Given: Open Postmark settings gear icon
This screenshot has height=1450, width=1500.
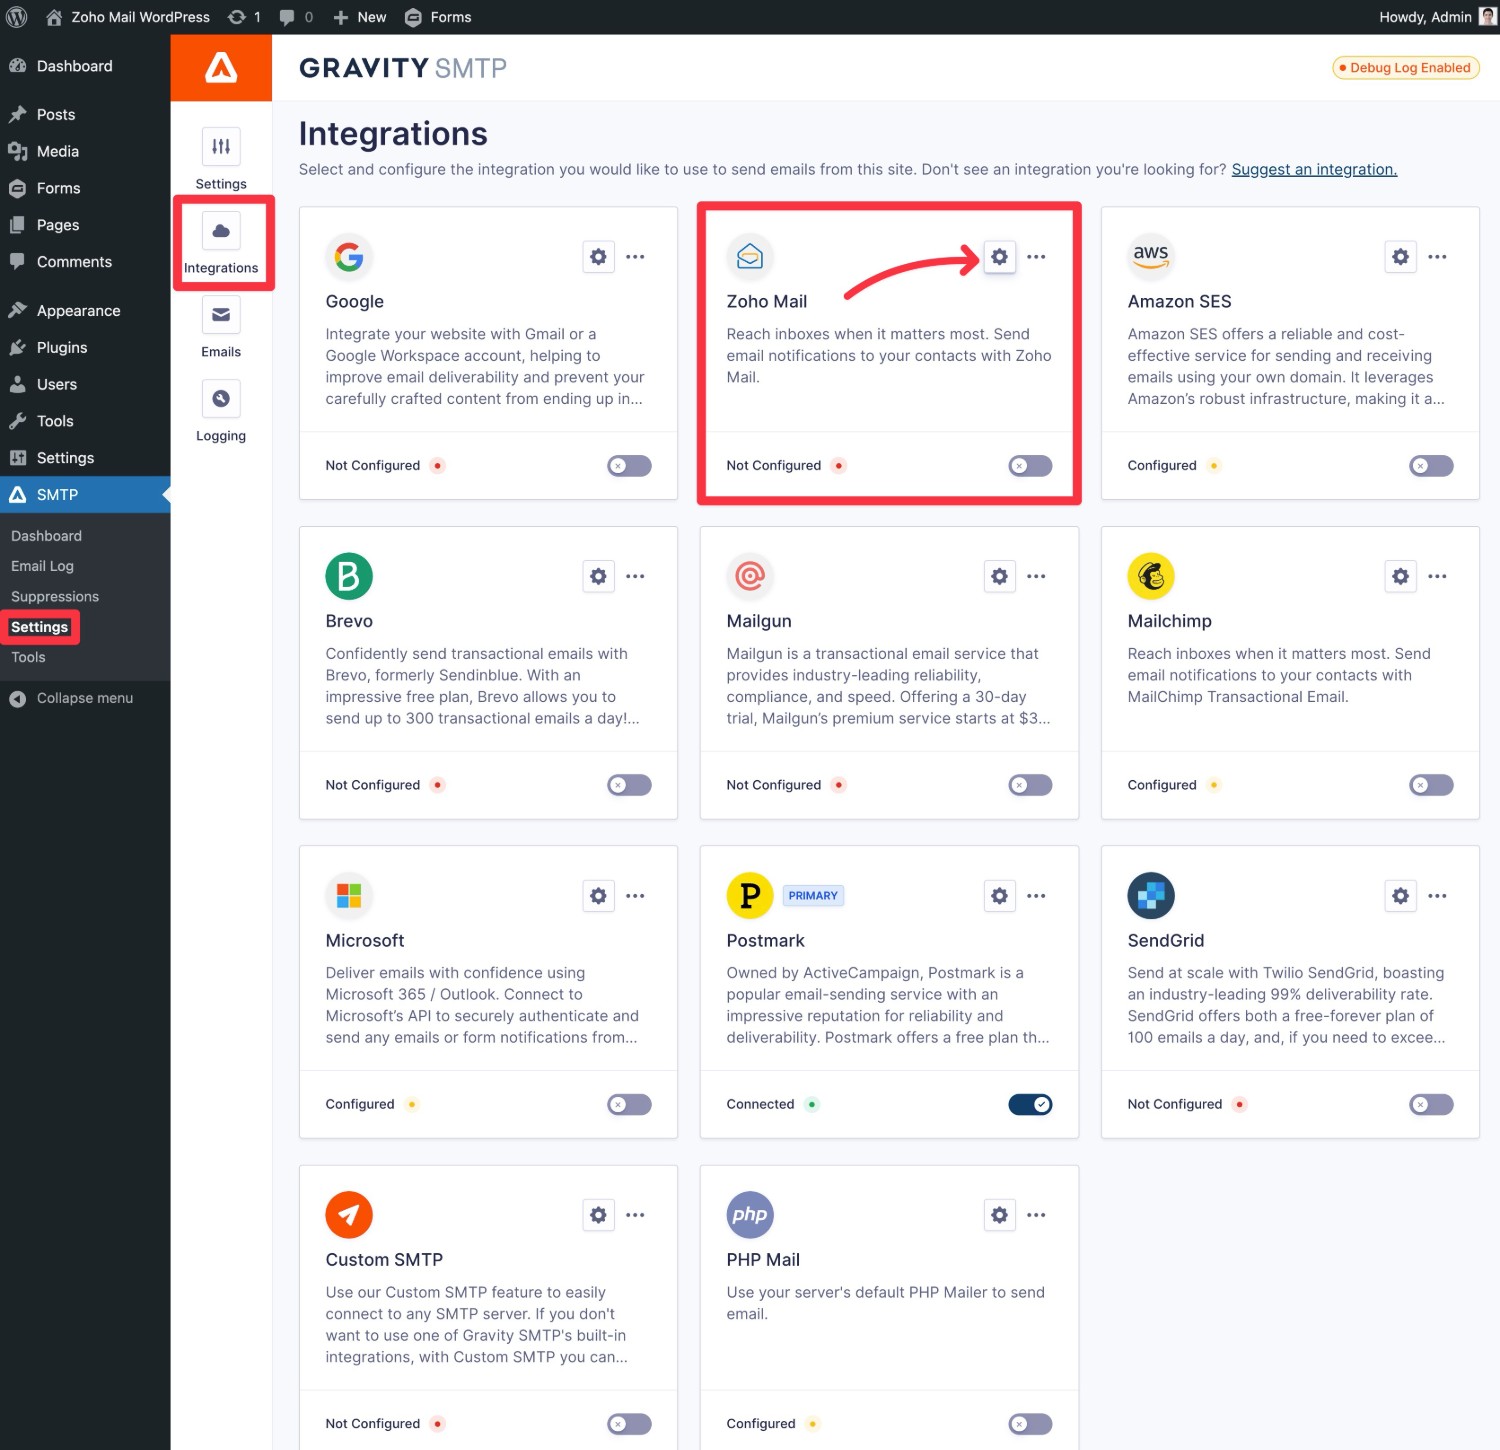Looking at the screenshot, I should pos(999,896).
